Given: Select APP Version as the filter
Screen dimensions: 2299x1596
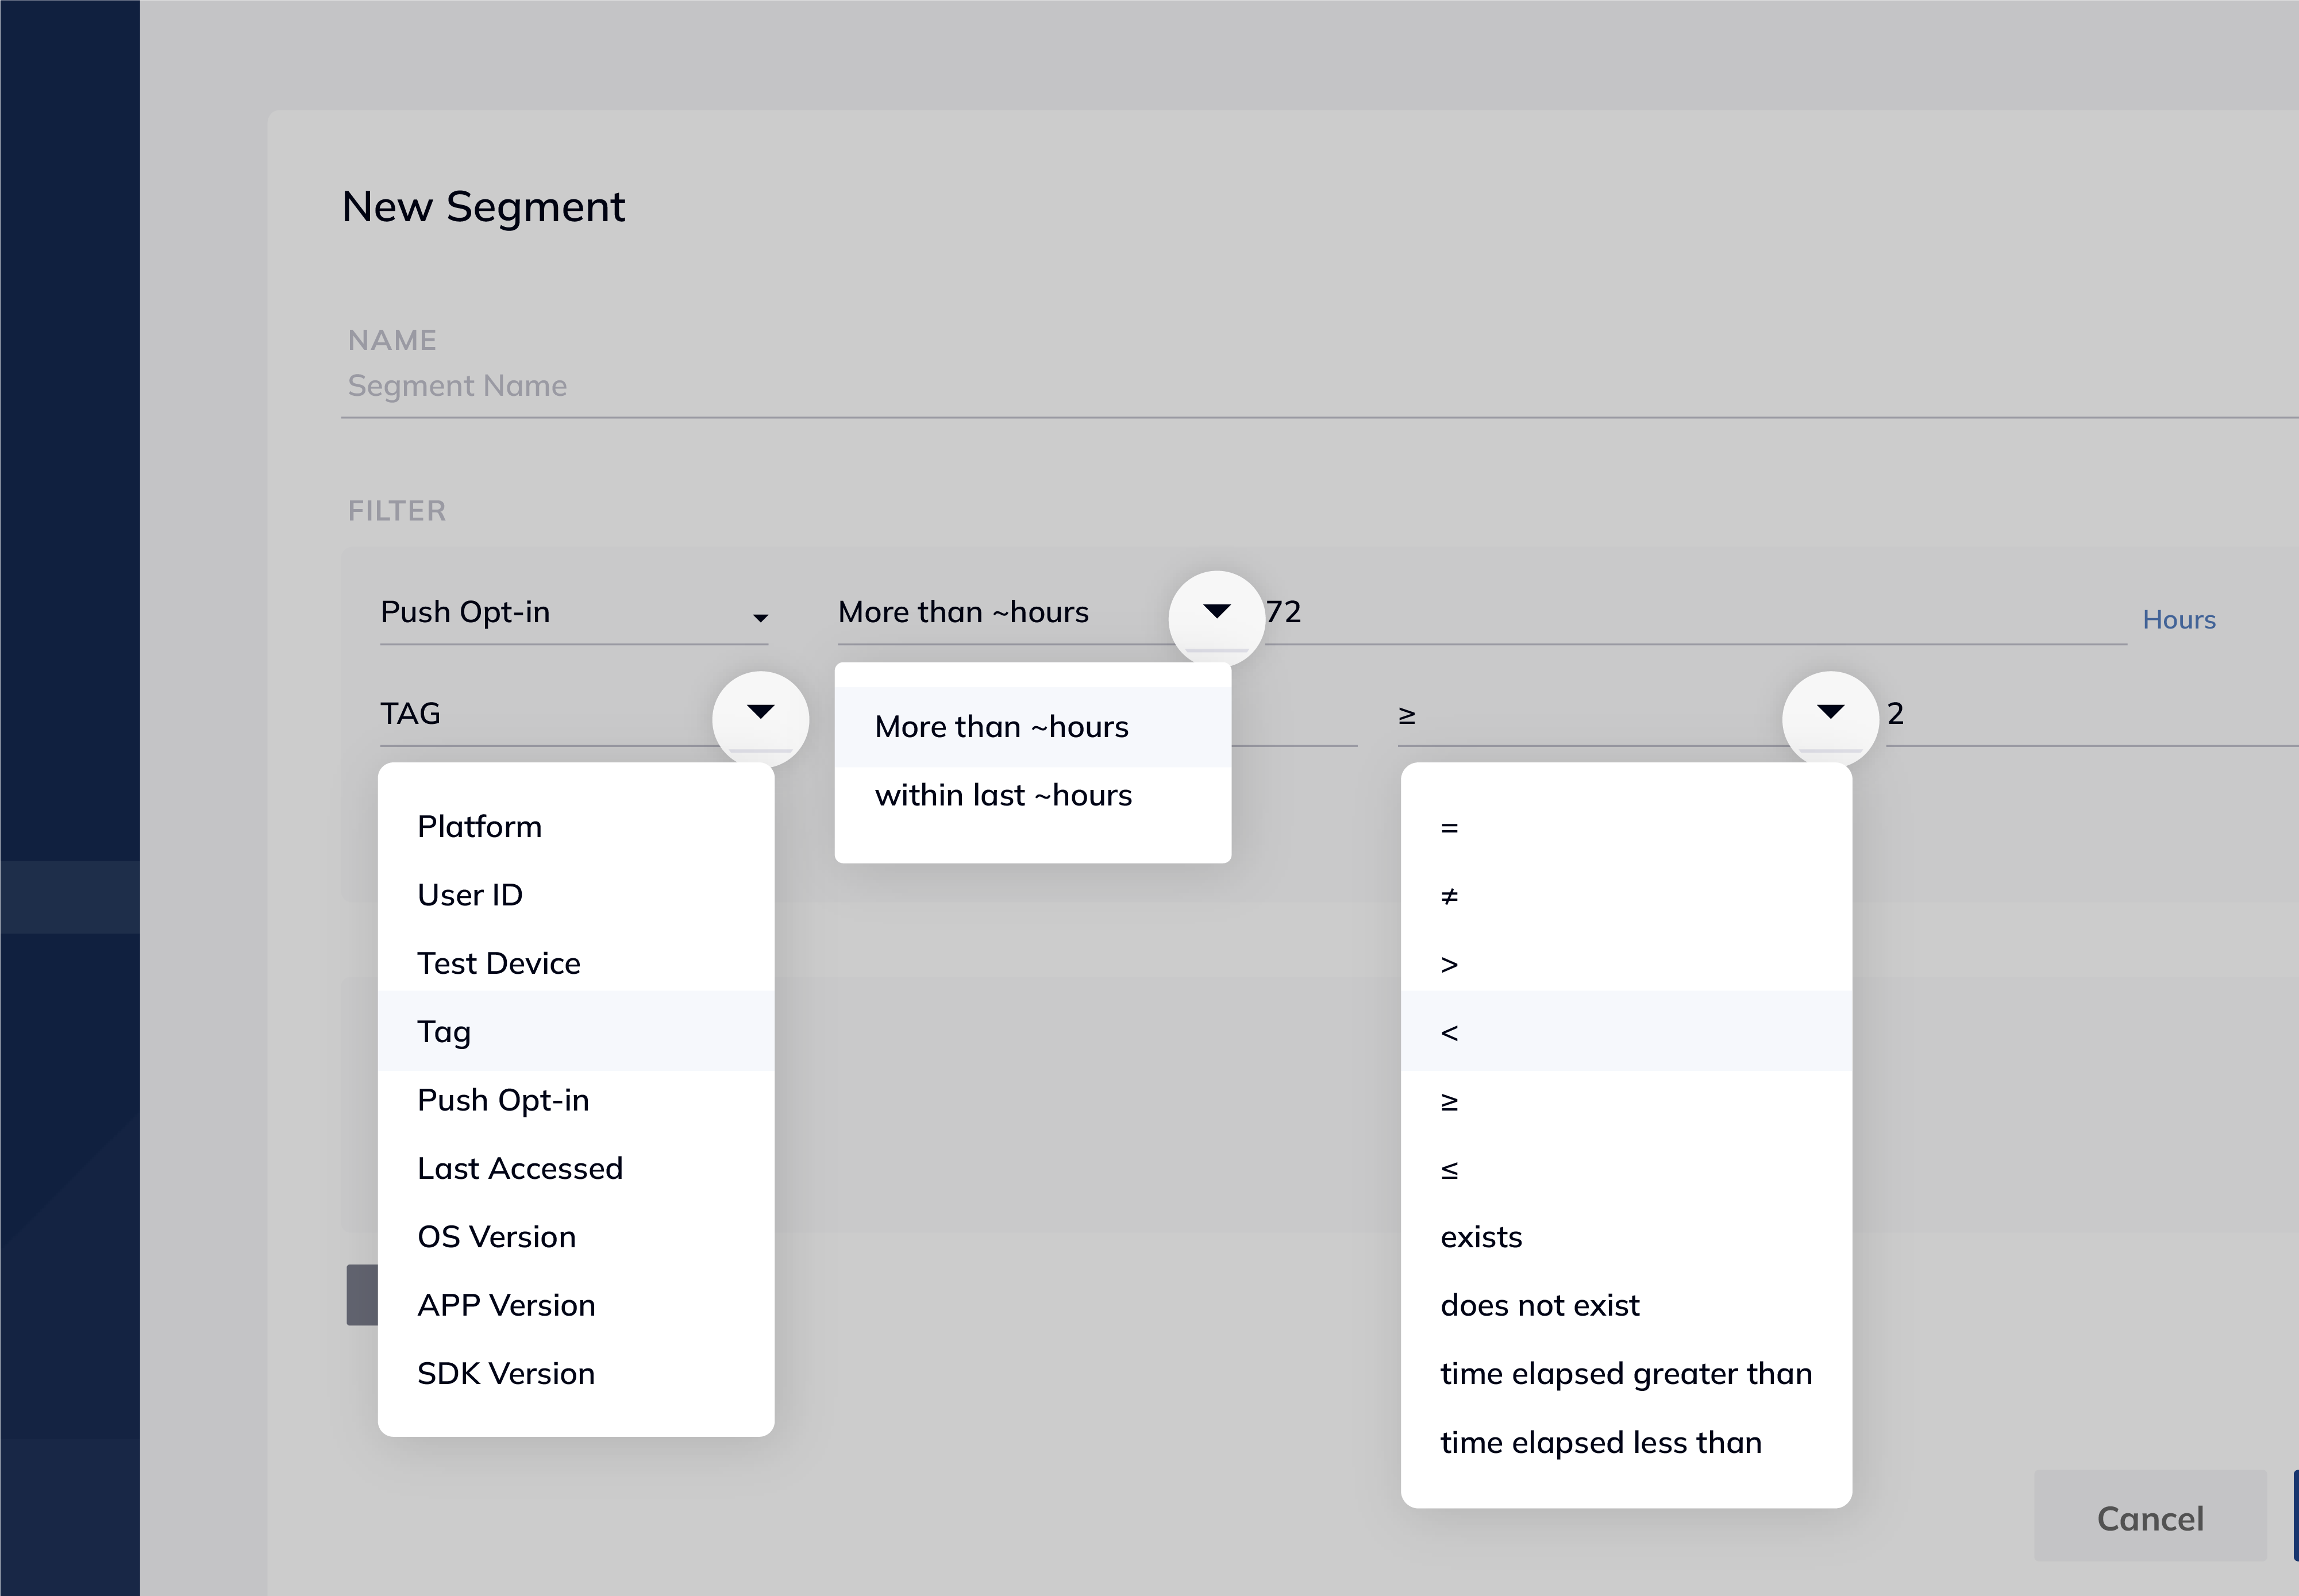Looking at the screenshot, I should tap(506, 1304).
